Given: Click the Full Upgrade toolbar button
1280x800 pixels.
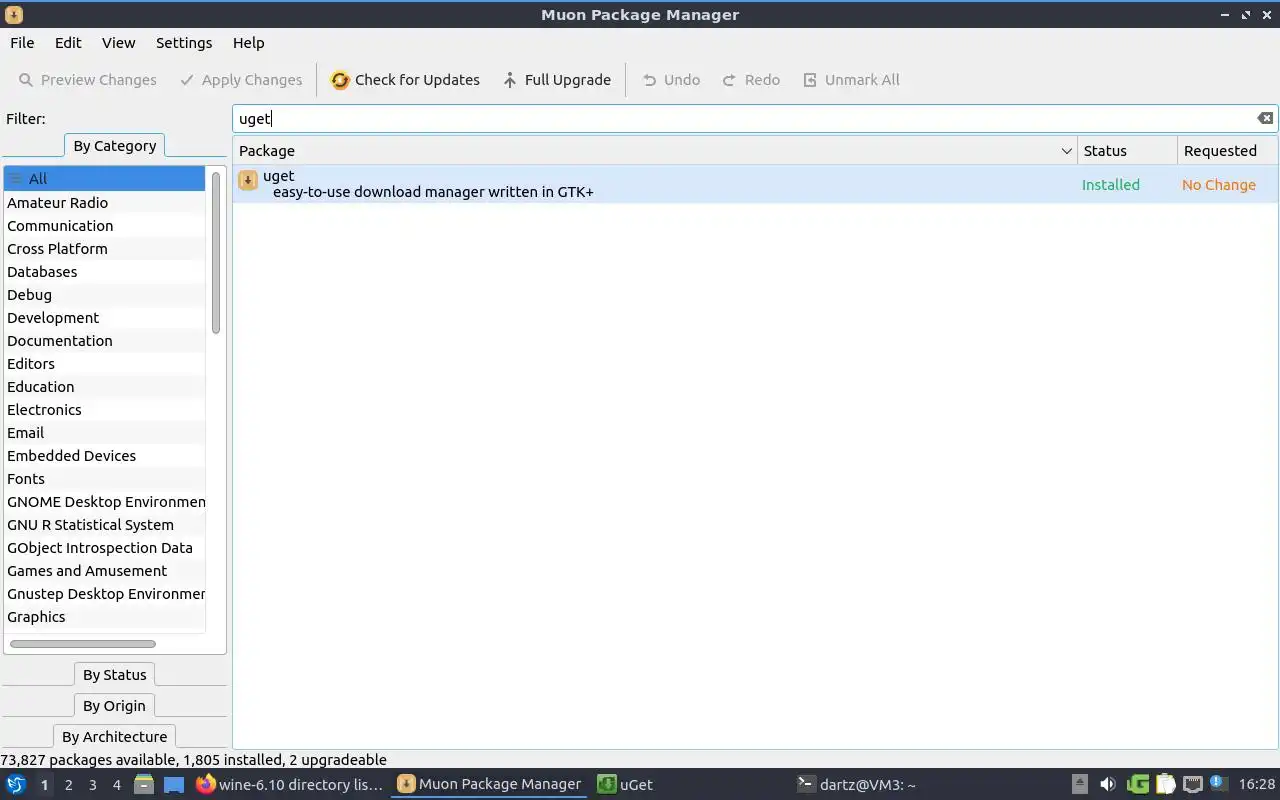Looking at the screenshot, I should point(557,80).
